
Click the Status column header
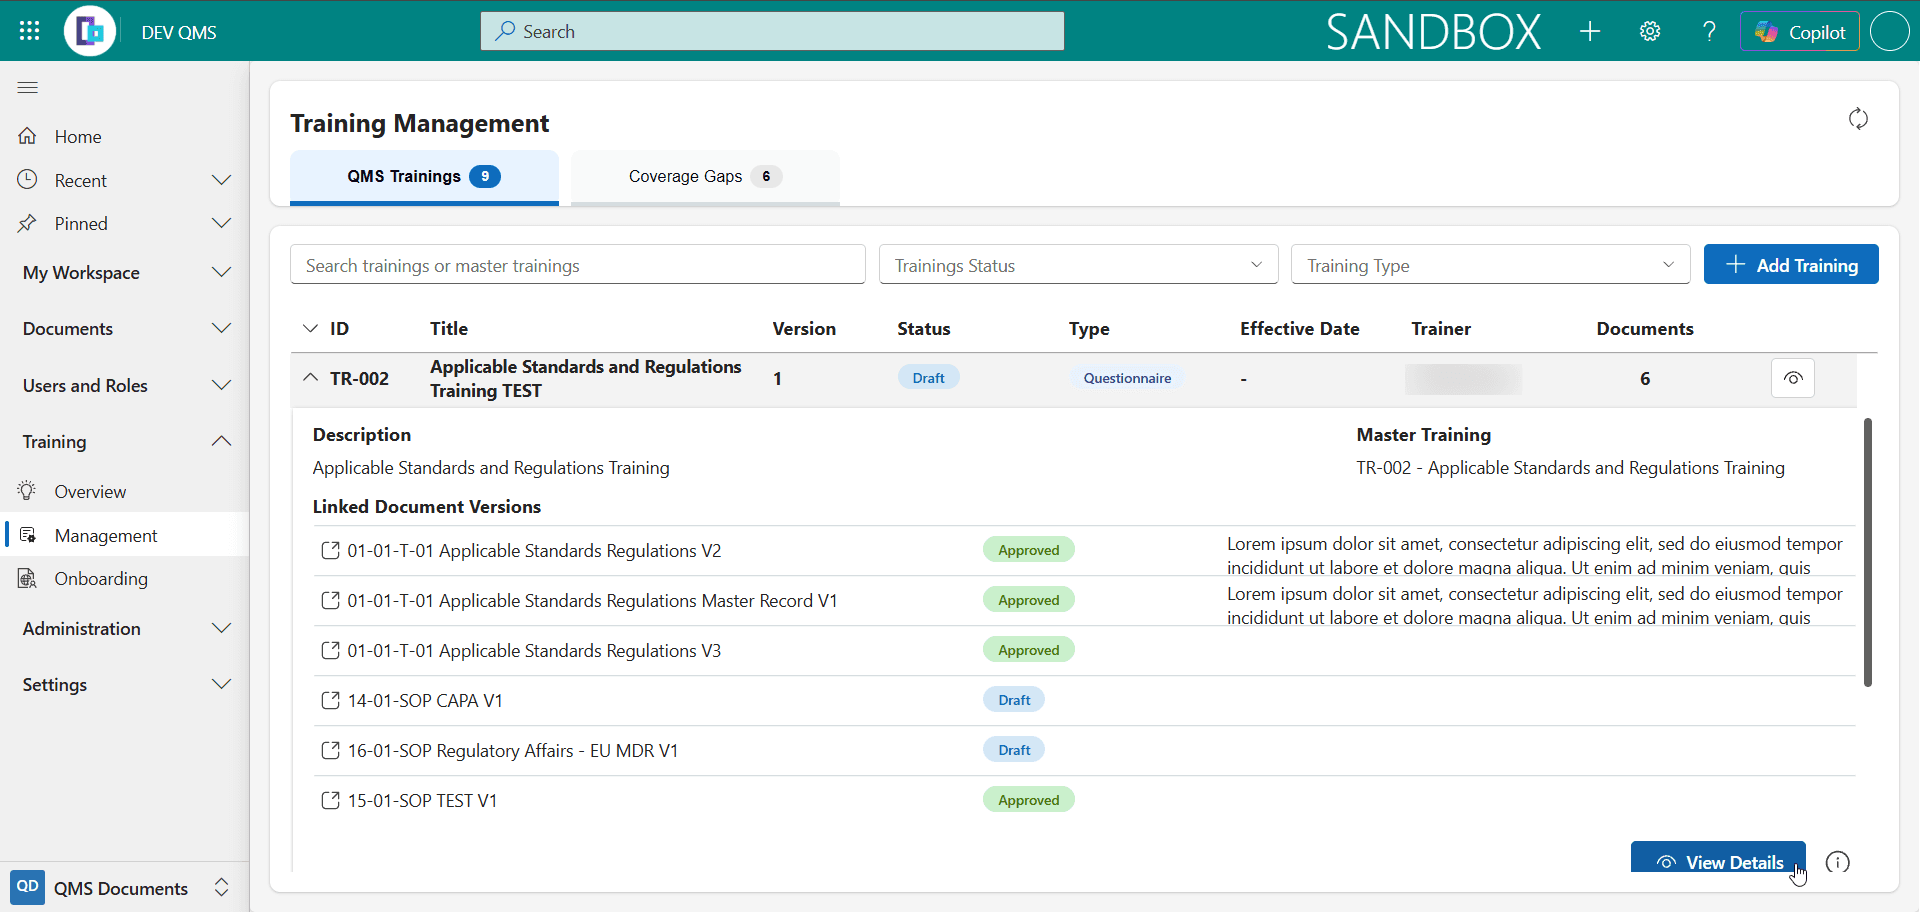pyautogui.click(x=924, y=329)
